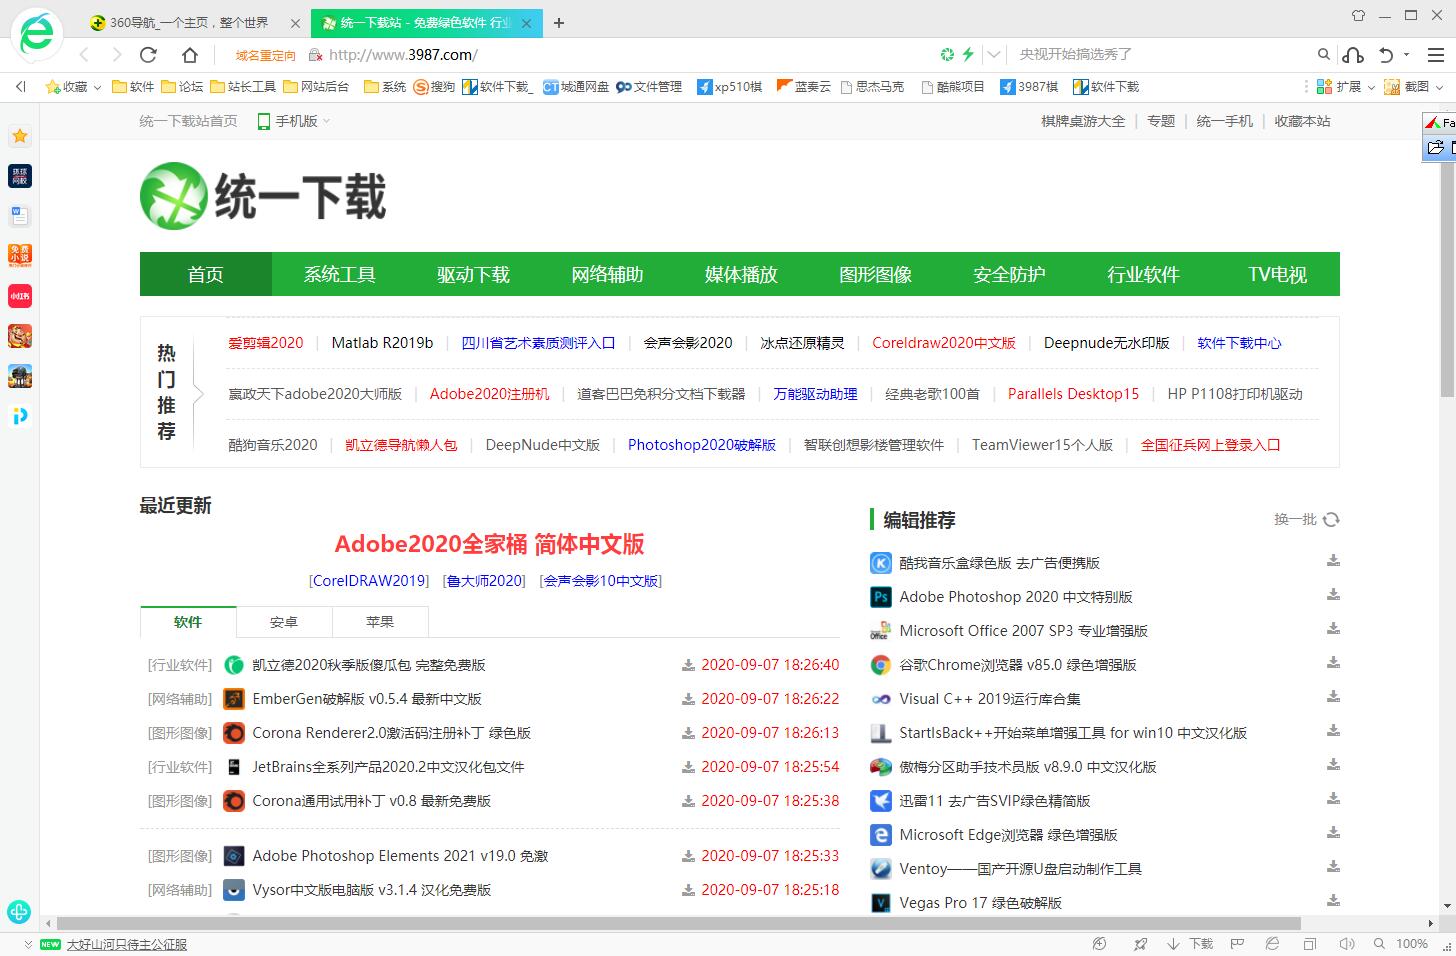This screenshot has width=1456, height=956.
Task: Open the 搜狗 bookmark
Action: pos(434,87)
